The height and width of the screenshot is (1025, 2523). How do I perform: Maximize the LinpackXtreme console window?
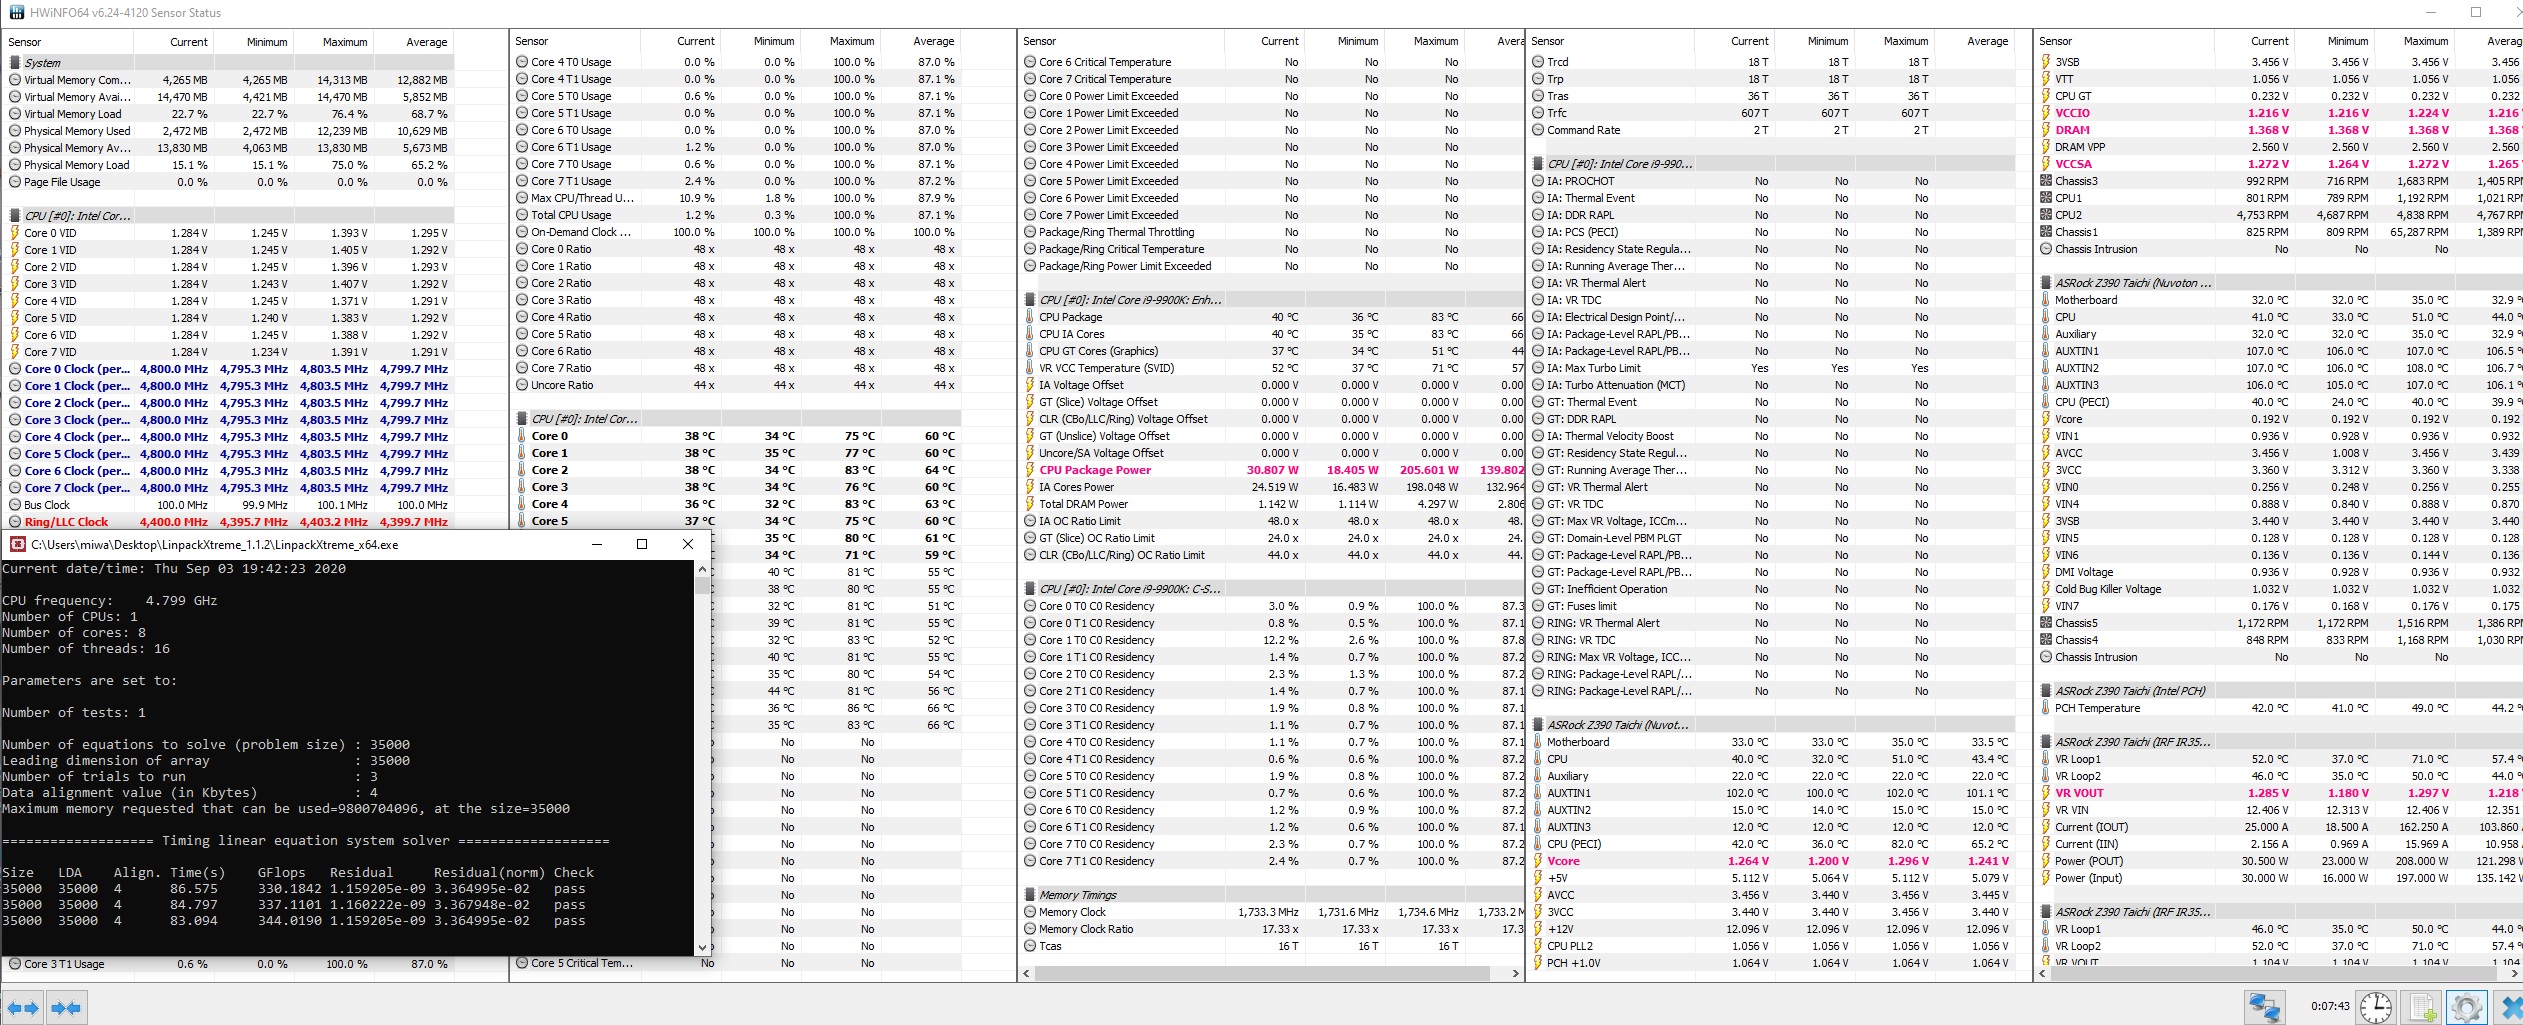coord(642,544)
